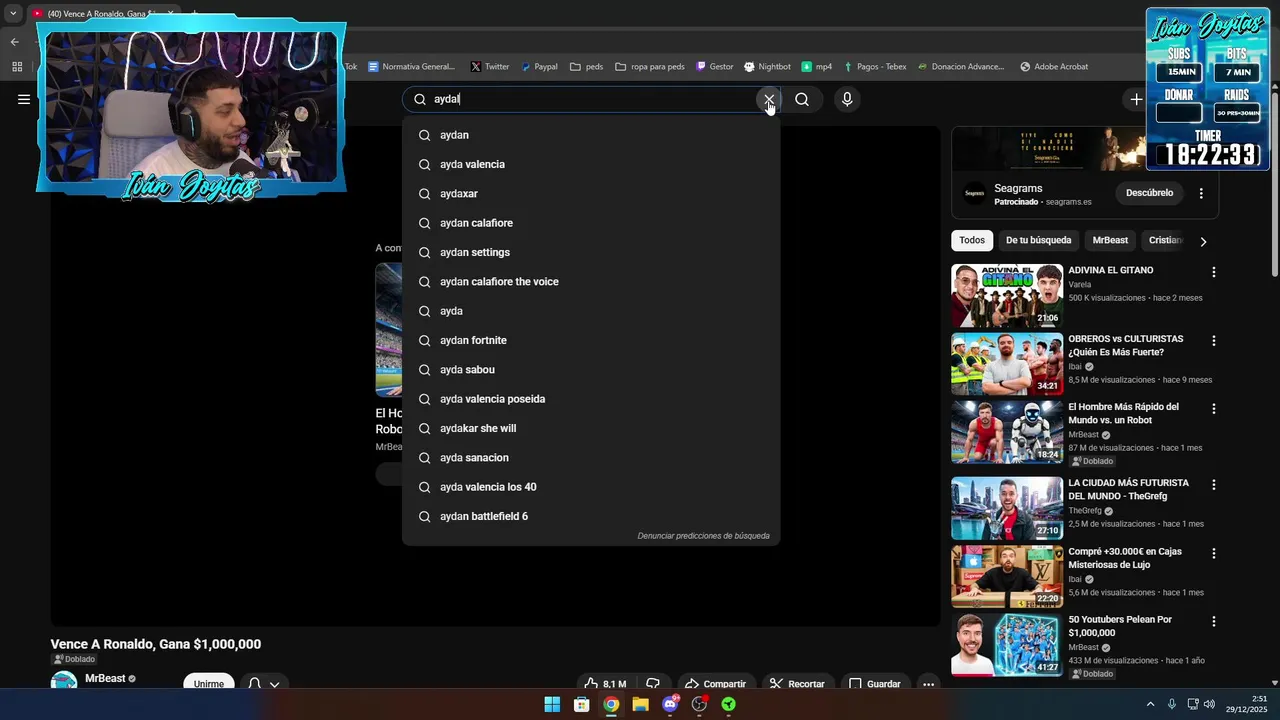1280x720 pixels.
Task: Open ADIVINA EL GITANO video thumbnail
Action: 1007,296
